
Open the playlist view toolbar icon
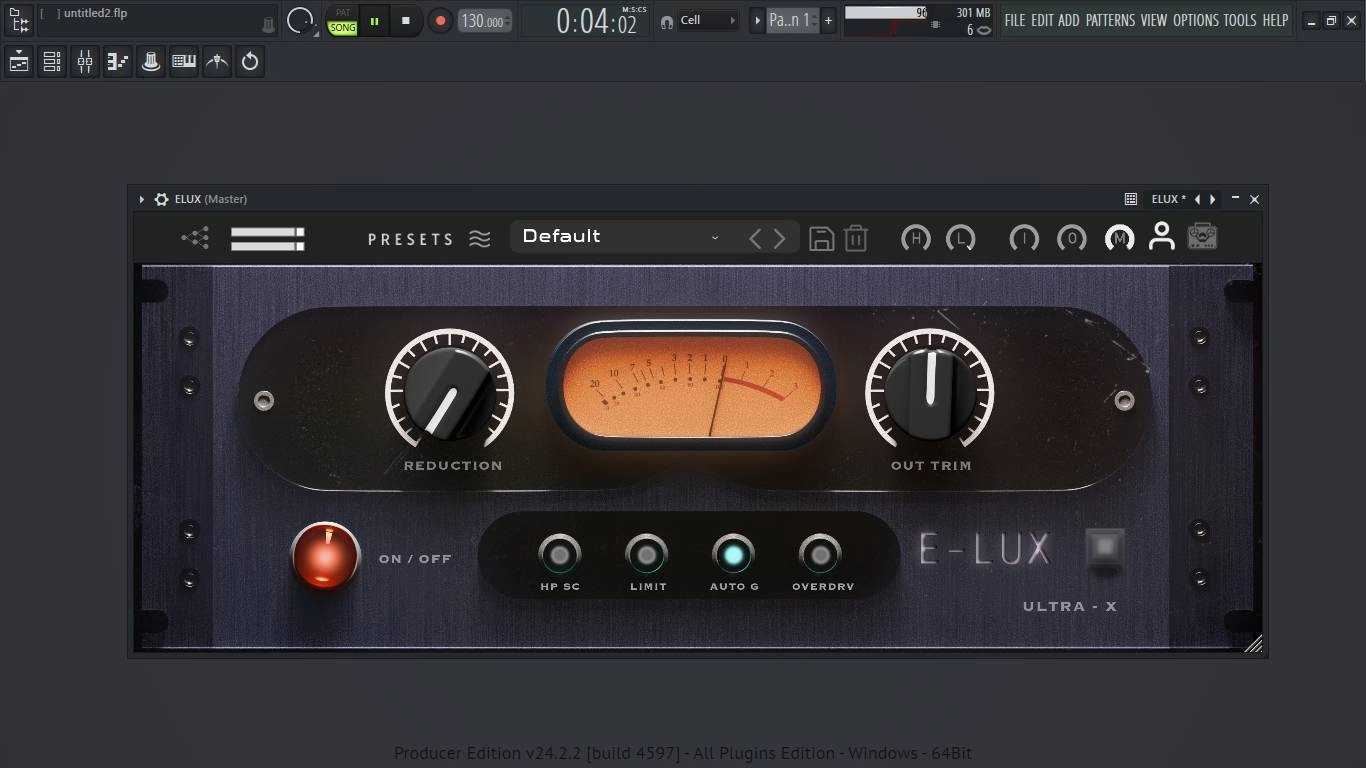point(19,62)
